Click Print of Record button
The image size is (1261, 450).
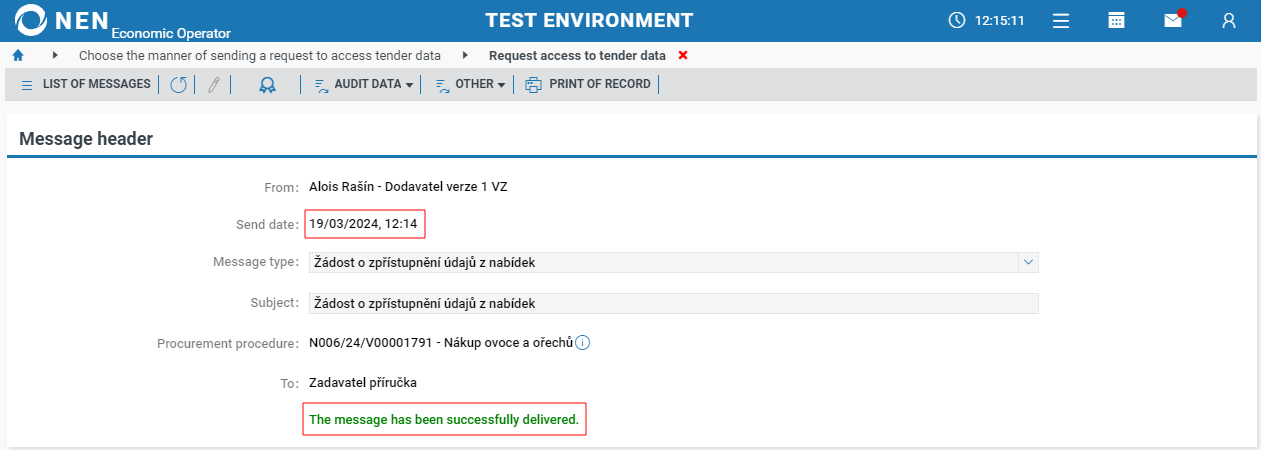[589, 85]
